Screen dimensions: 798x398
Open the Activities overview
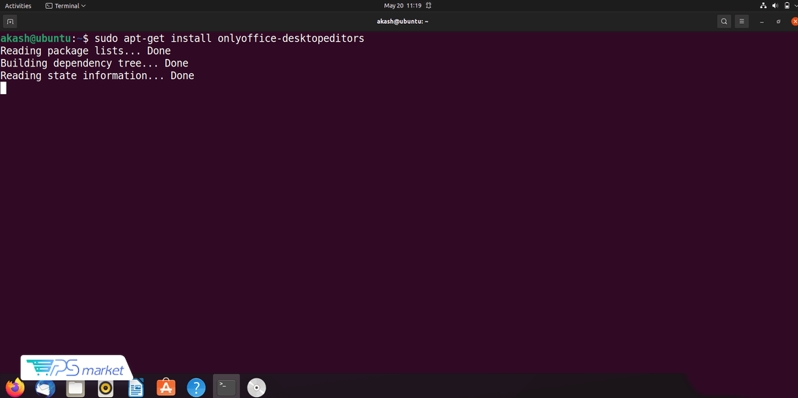pyautogui.click(x=18, y=6)
